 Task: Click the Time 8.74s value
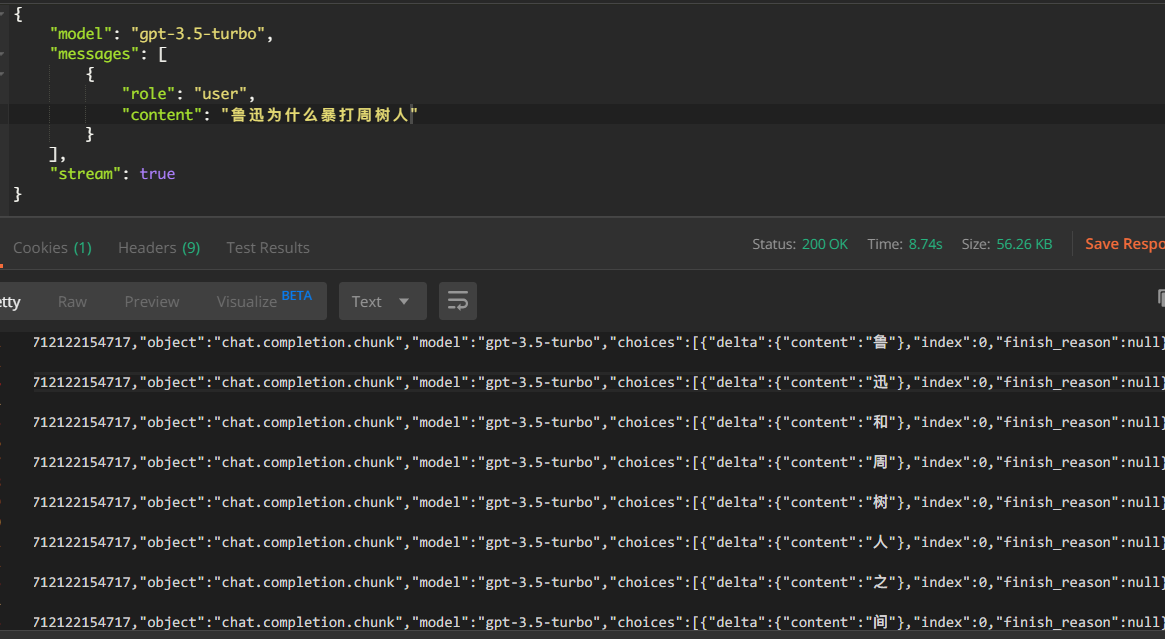pos(926,244)
